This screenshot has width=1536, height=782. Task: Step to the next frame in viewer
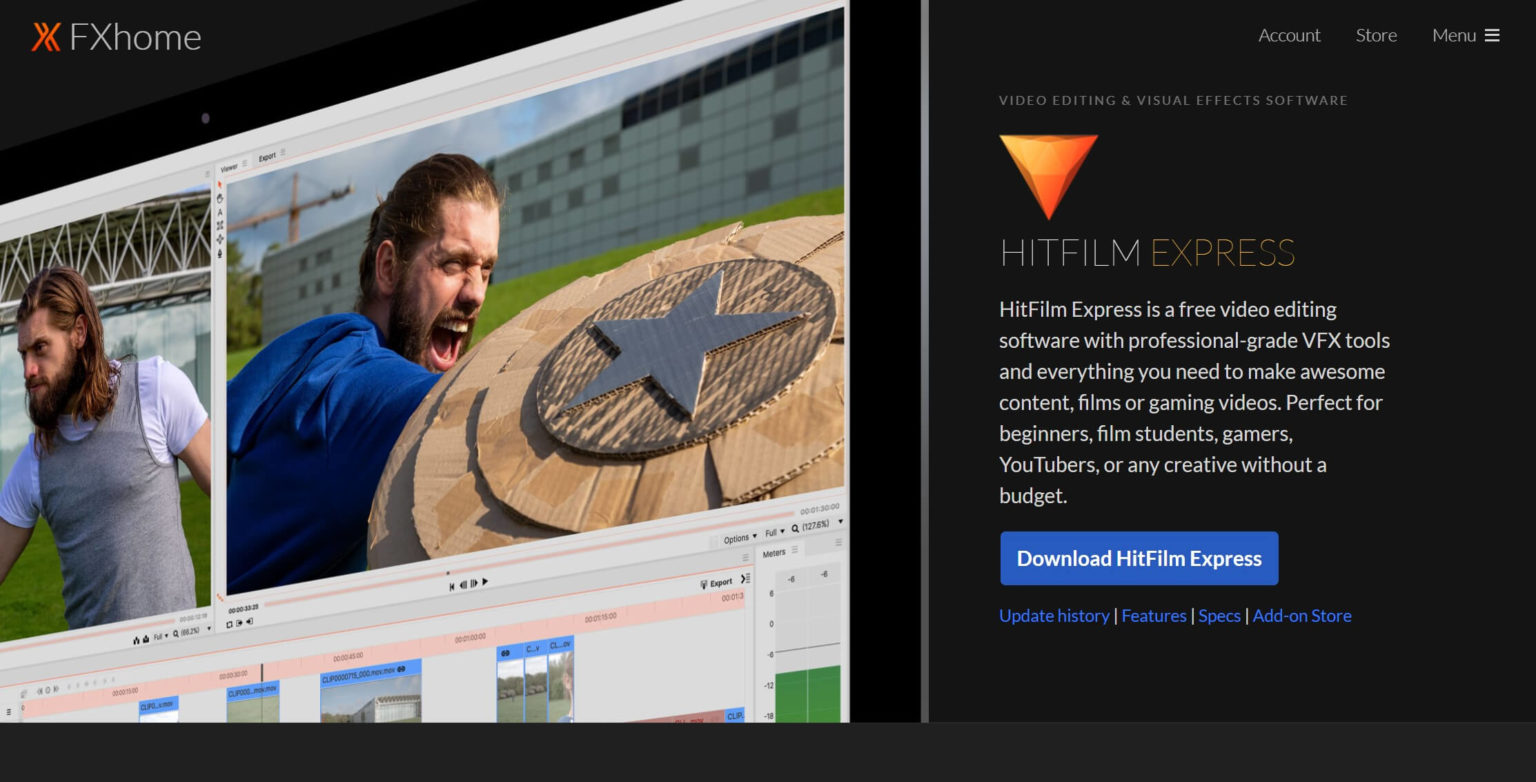tap(474, 583)
